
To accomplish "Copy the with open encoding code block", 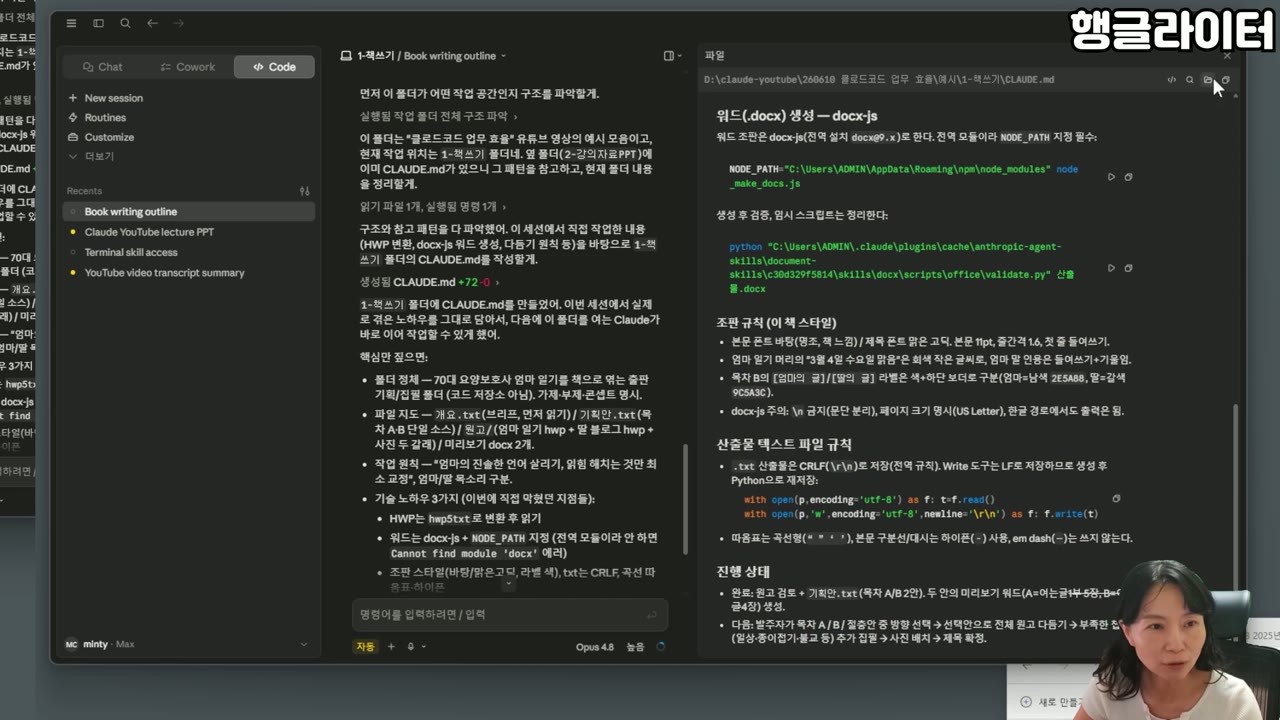I will 1116,499.
